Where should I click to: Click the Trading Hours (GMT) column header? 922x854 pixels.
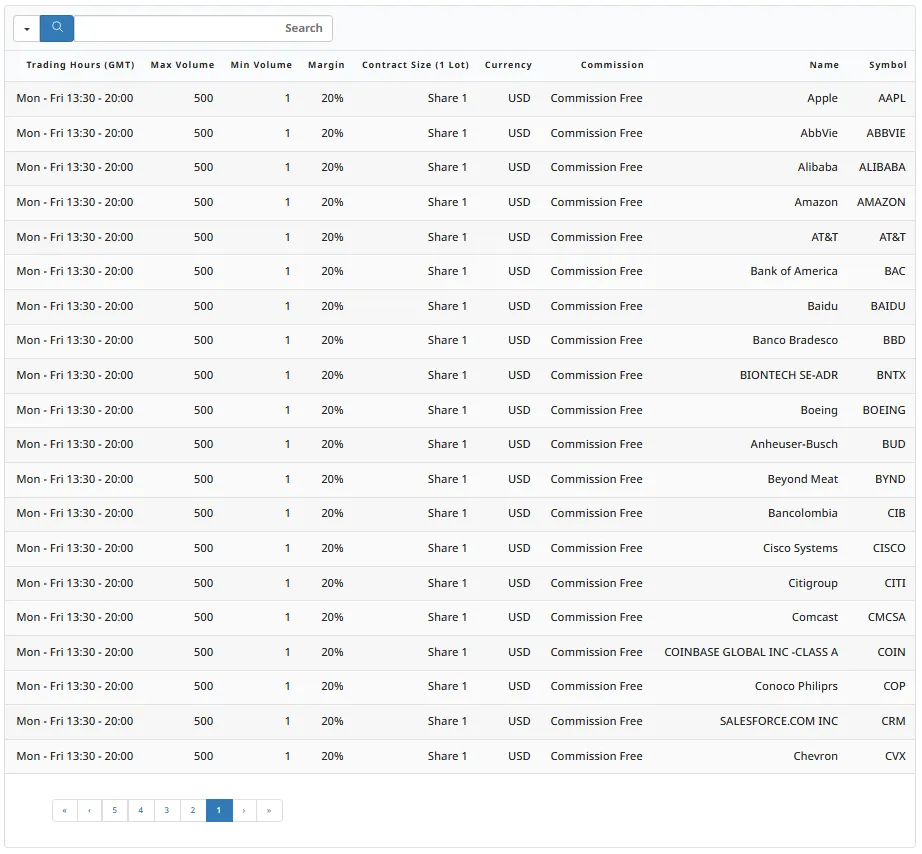click(80, 65)
